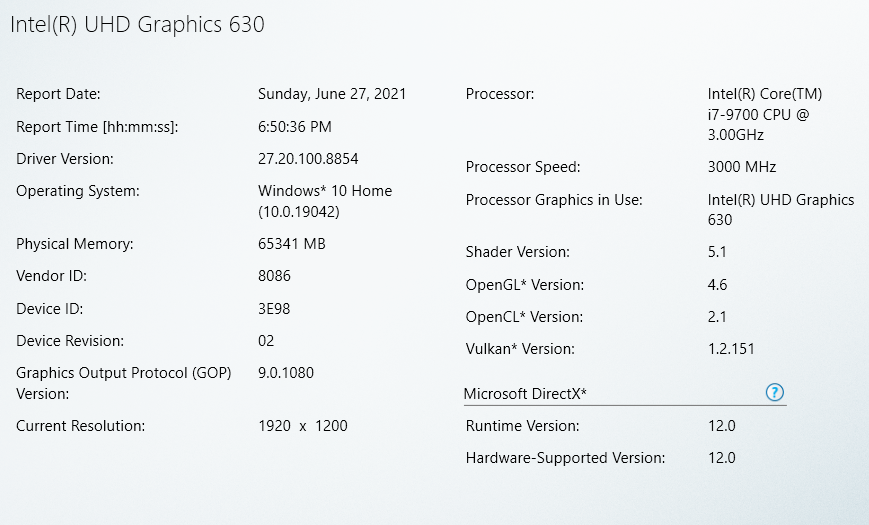Click the driver version value 27.20.100.8854
Viewport: 869px width, 525px height.
click(308, 159)
